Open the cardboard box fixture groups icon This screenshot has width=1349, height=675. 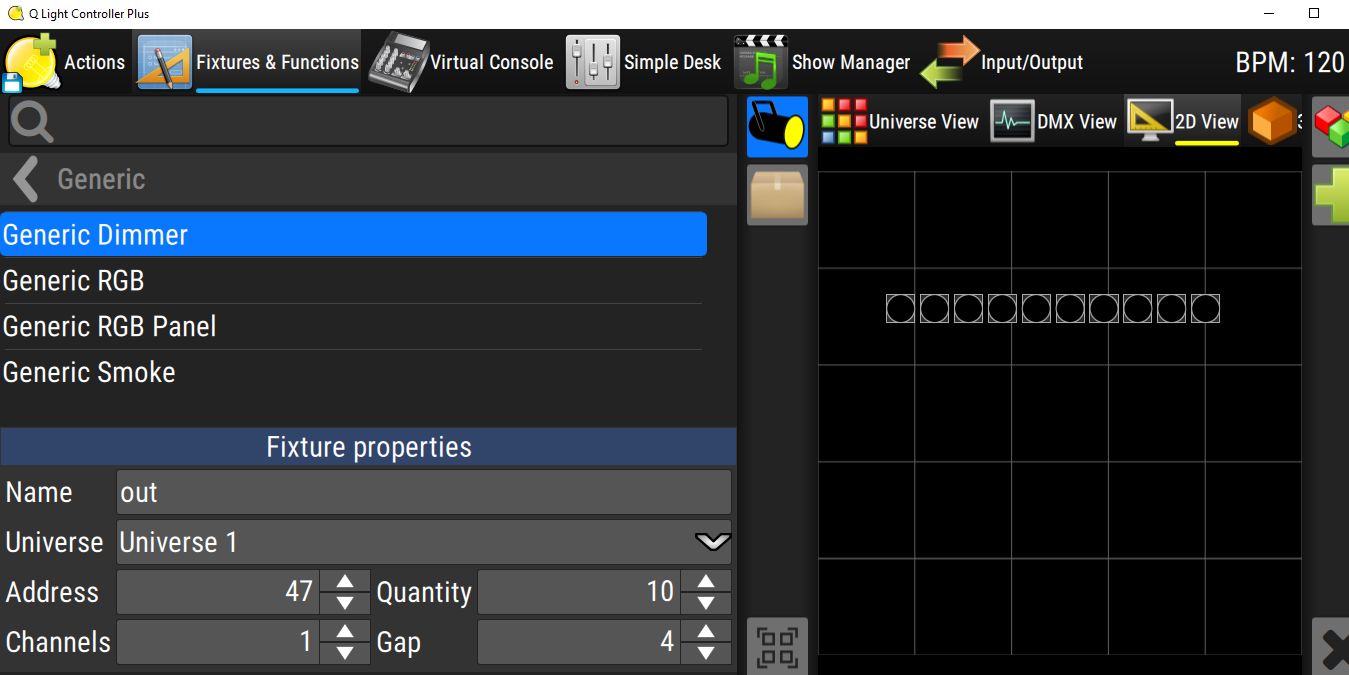click(777, 195)
